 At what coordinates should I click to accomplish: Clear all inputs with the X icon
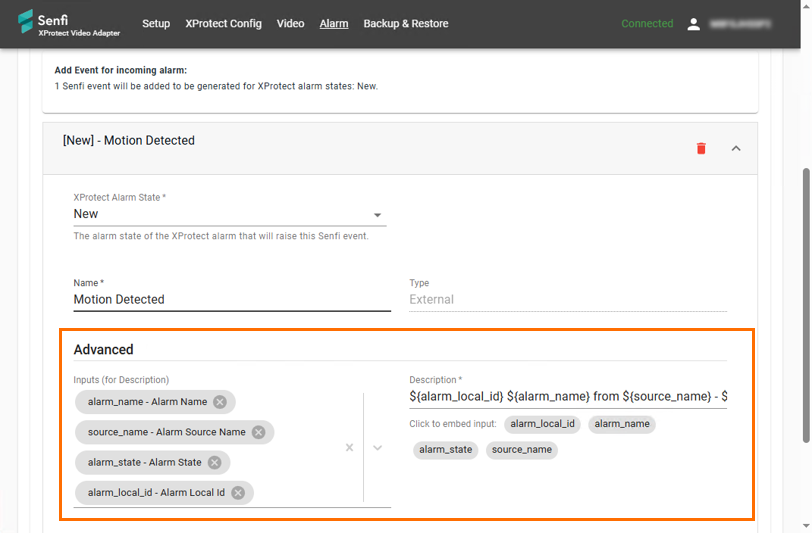point(349,448)
